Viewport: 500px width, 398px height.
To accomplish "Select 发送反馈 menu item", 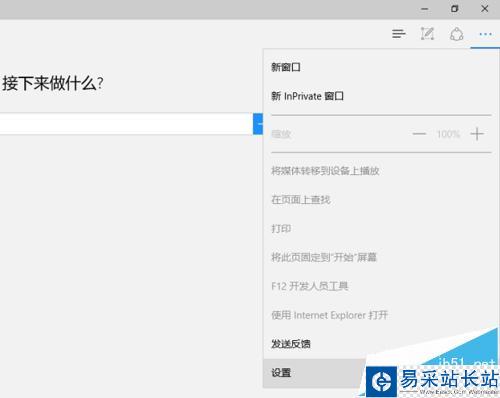I will 291,344.
